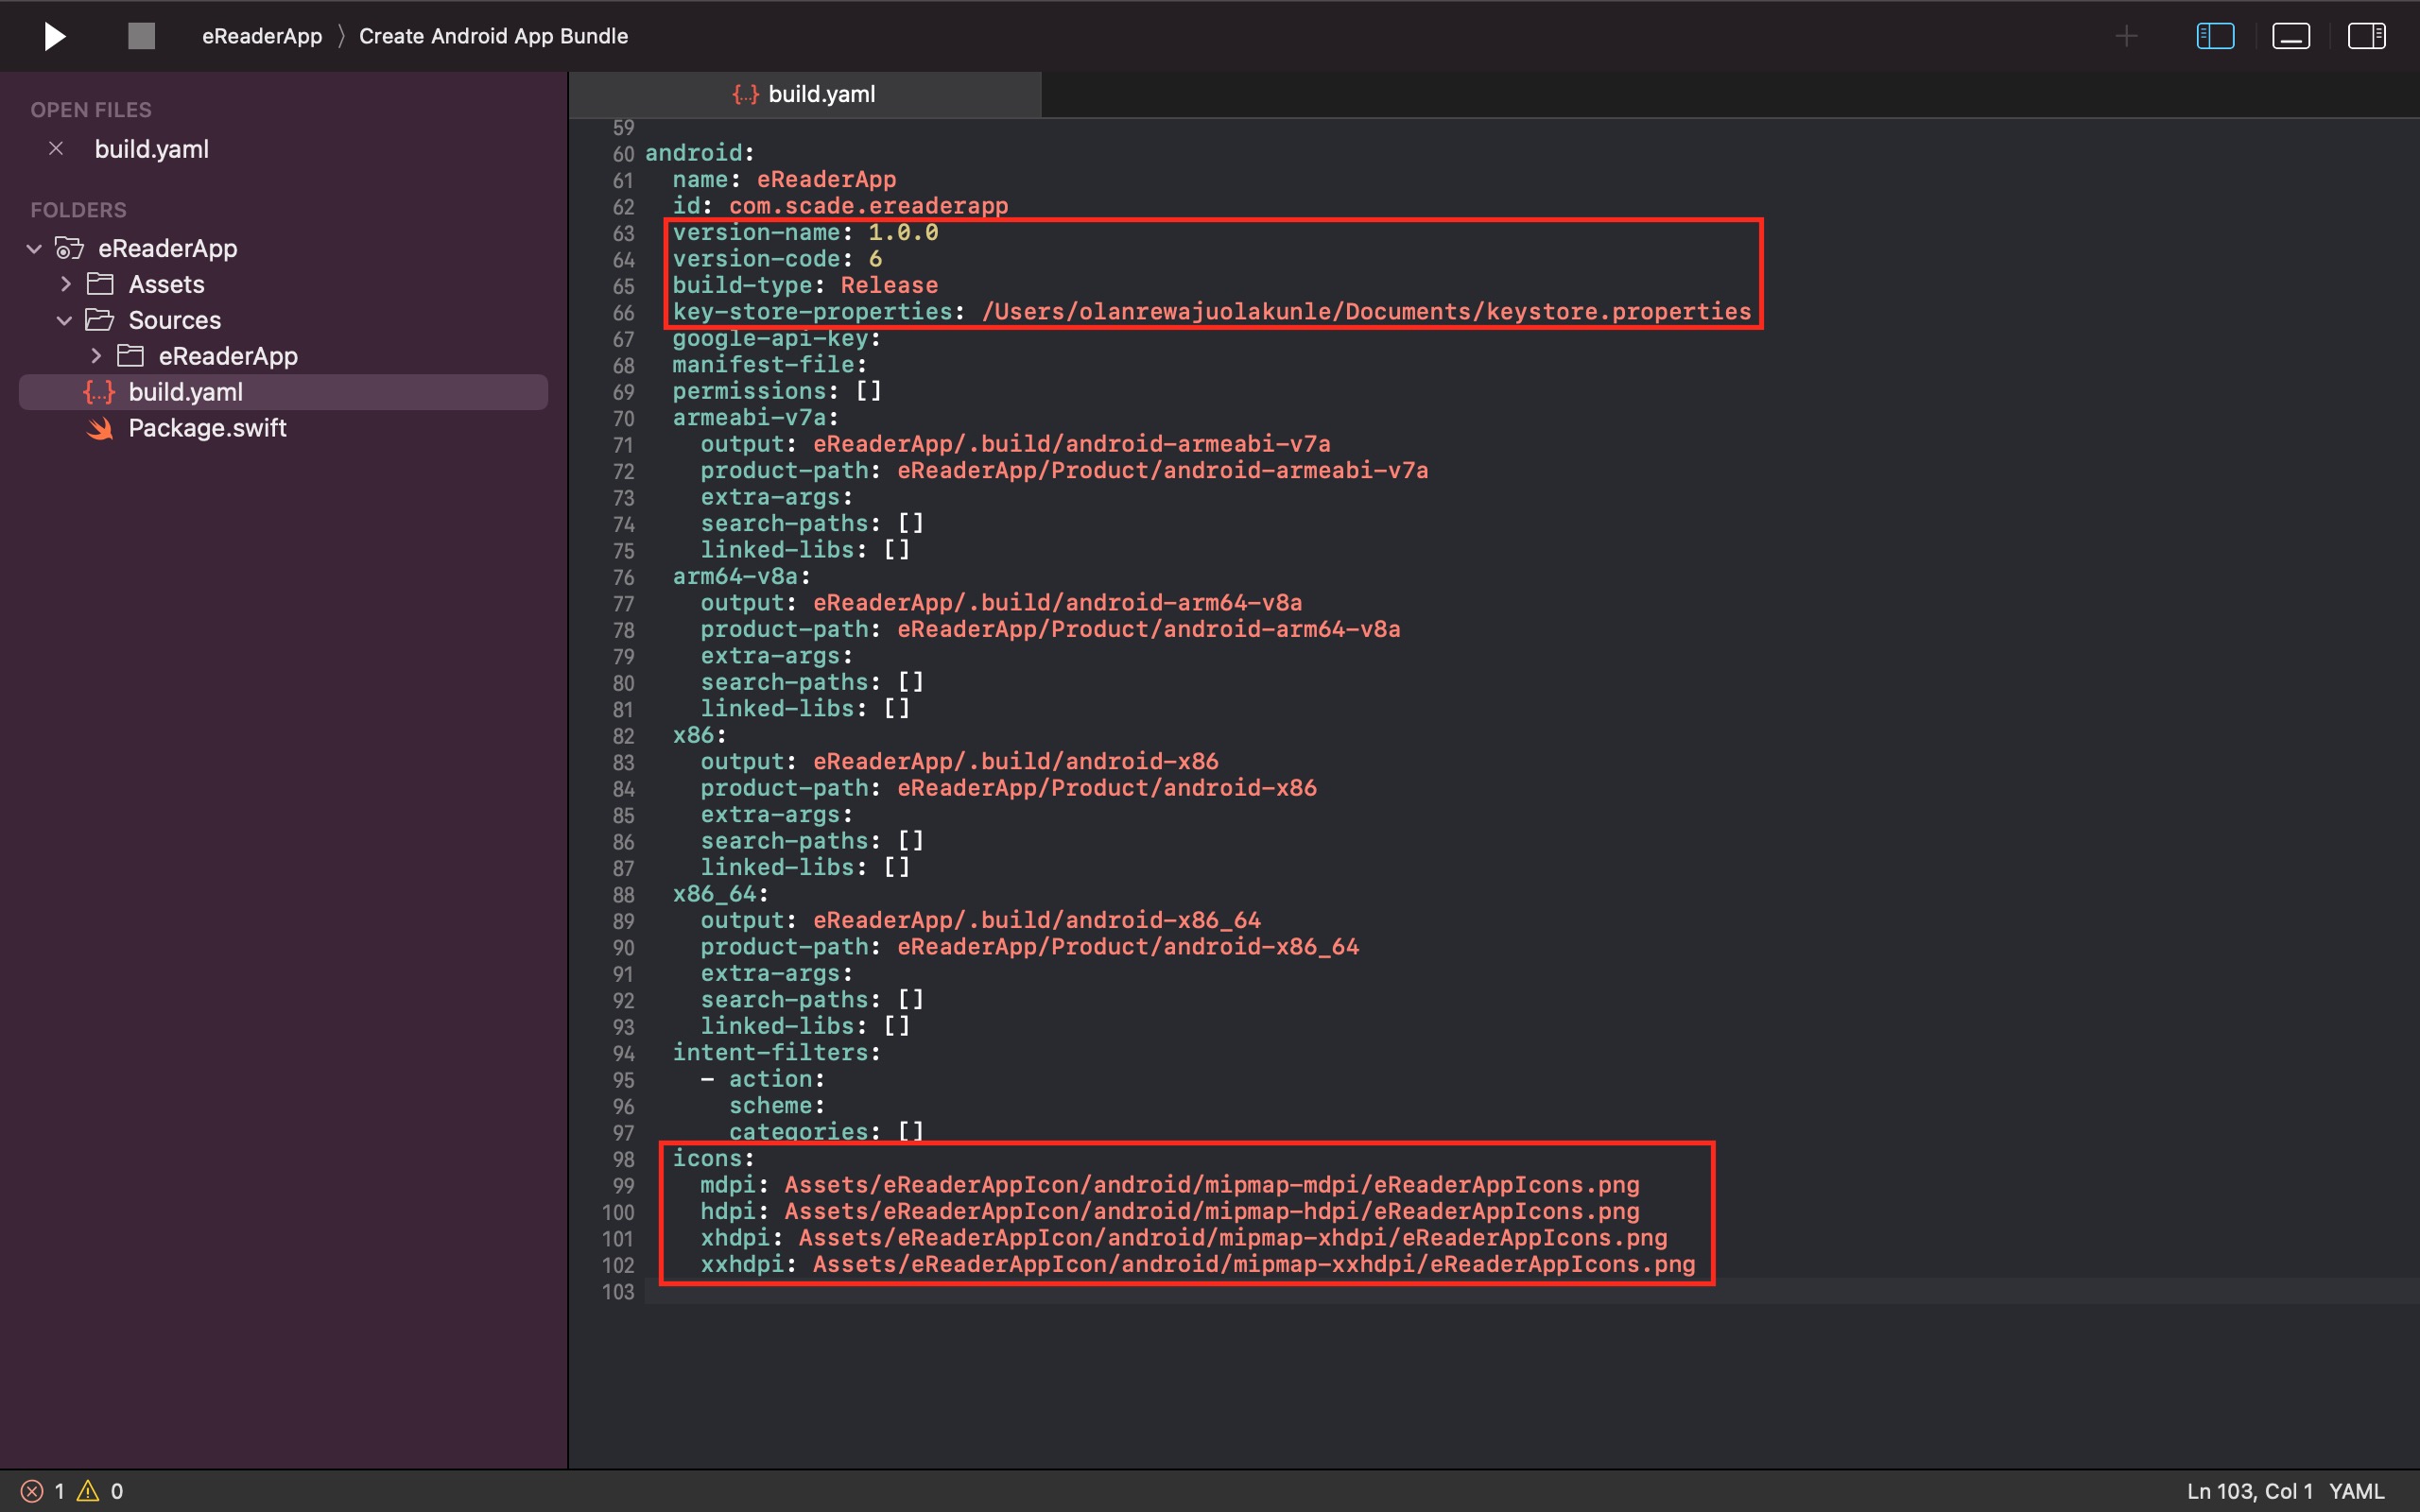
Task: Click the plus add icon in toolbar
Action: 2126,36
